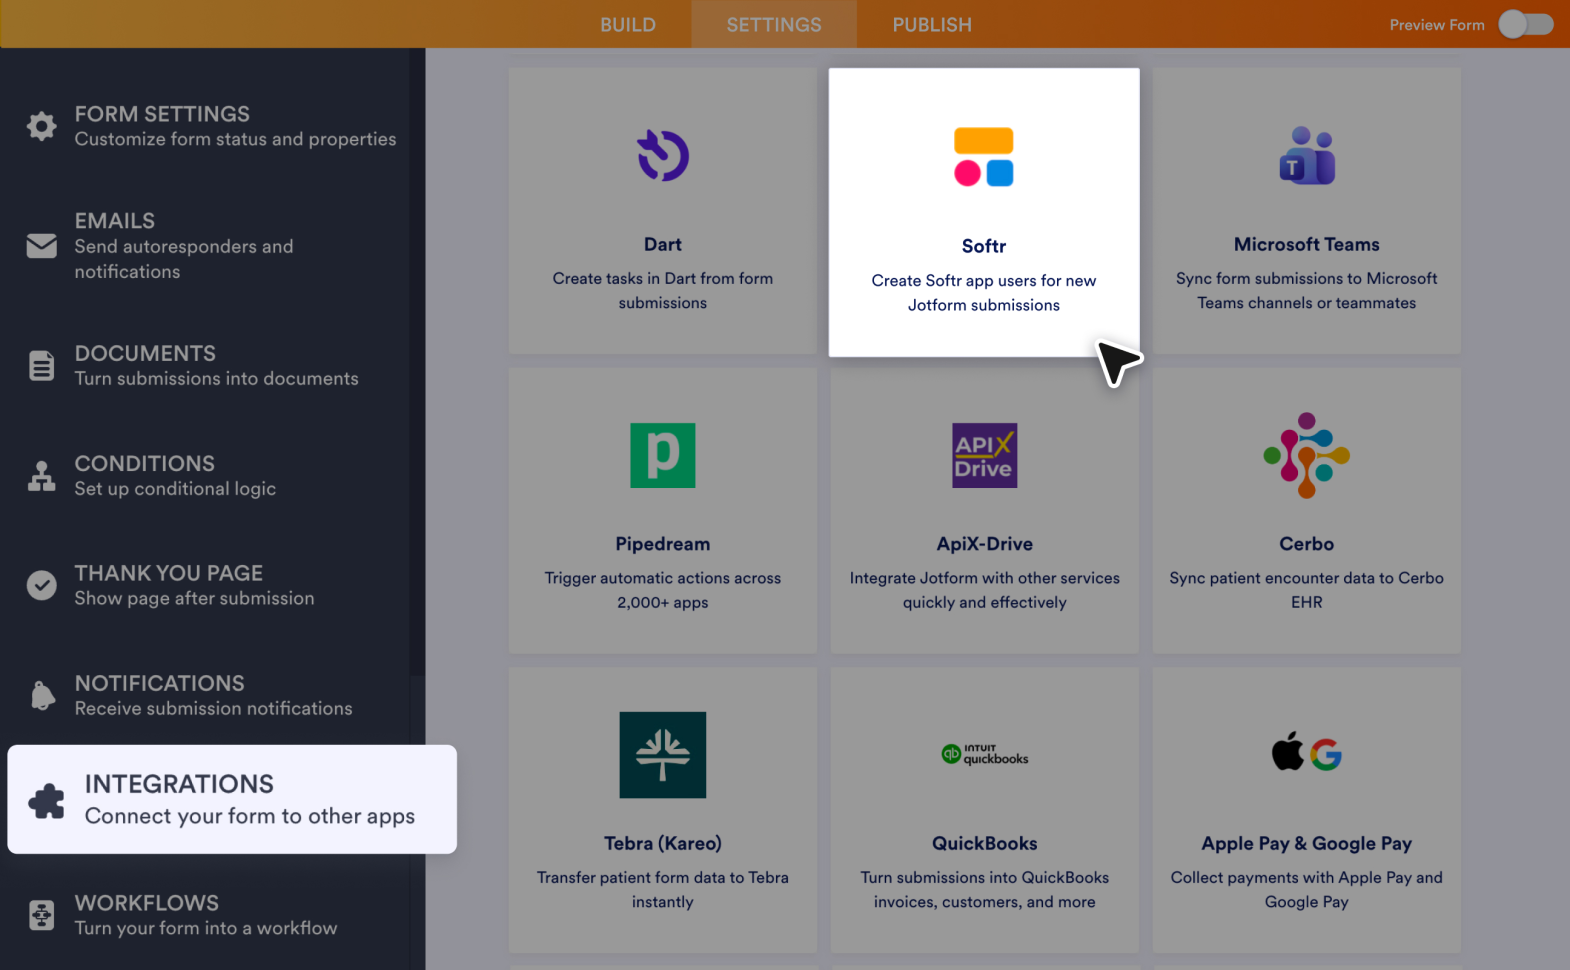Screen dimensions: 1570x970
Task: Click the Tebra (Kareo) title
Action: point(663,844)
